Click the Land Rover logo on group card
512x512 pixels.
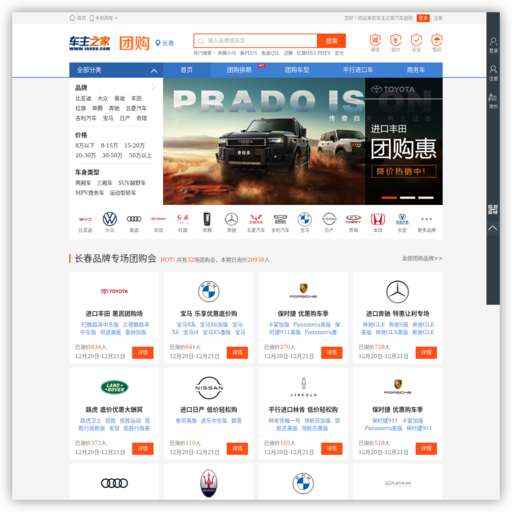click(114, 387)
